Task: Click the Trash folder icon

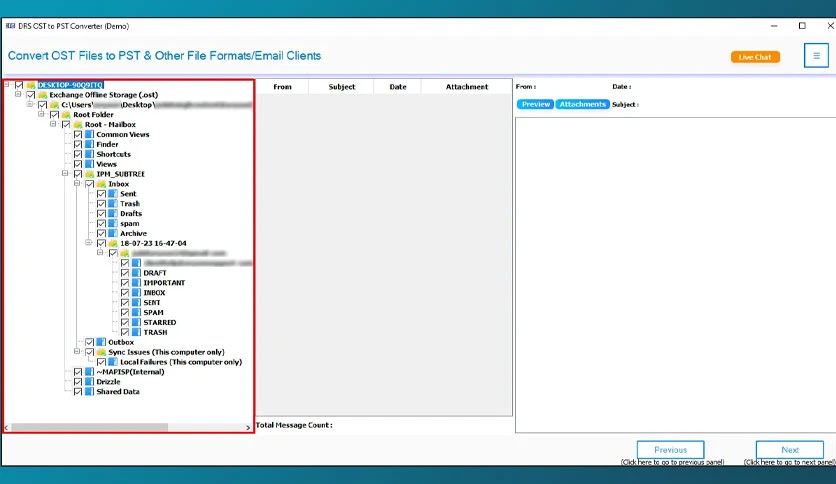Action: [113, 204]
